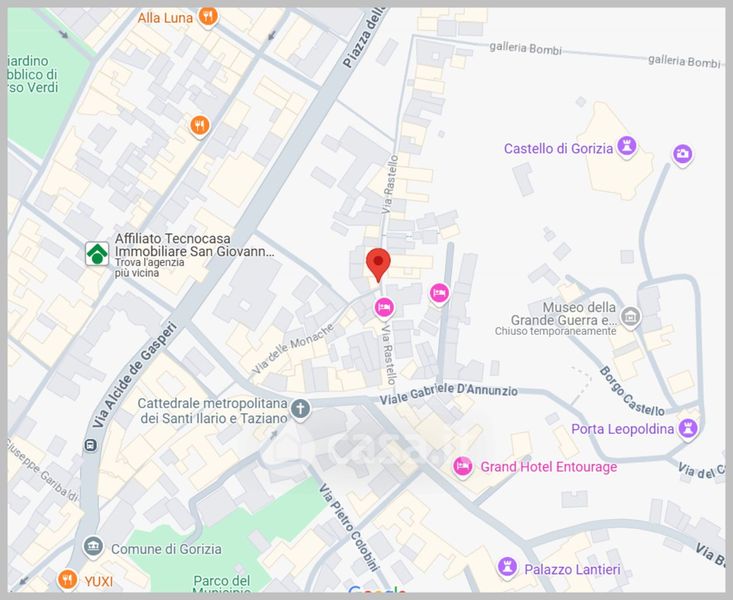The width and height of the screenshot is (733, 600).
Task: Open the Grand Hotel Entourage label
Action: click(548, 467)
